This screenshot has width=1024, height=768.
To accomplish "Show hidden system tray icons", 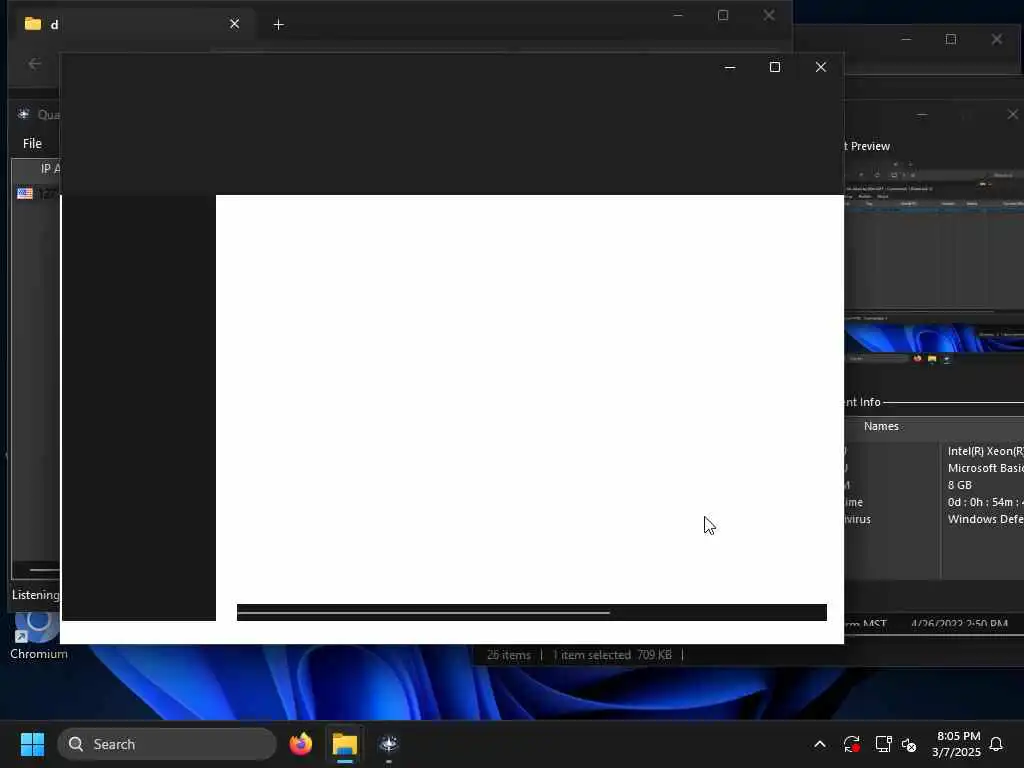I will [820, 744].
